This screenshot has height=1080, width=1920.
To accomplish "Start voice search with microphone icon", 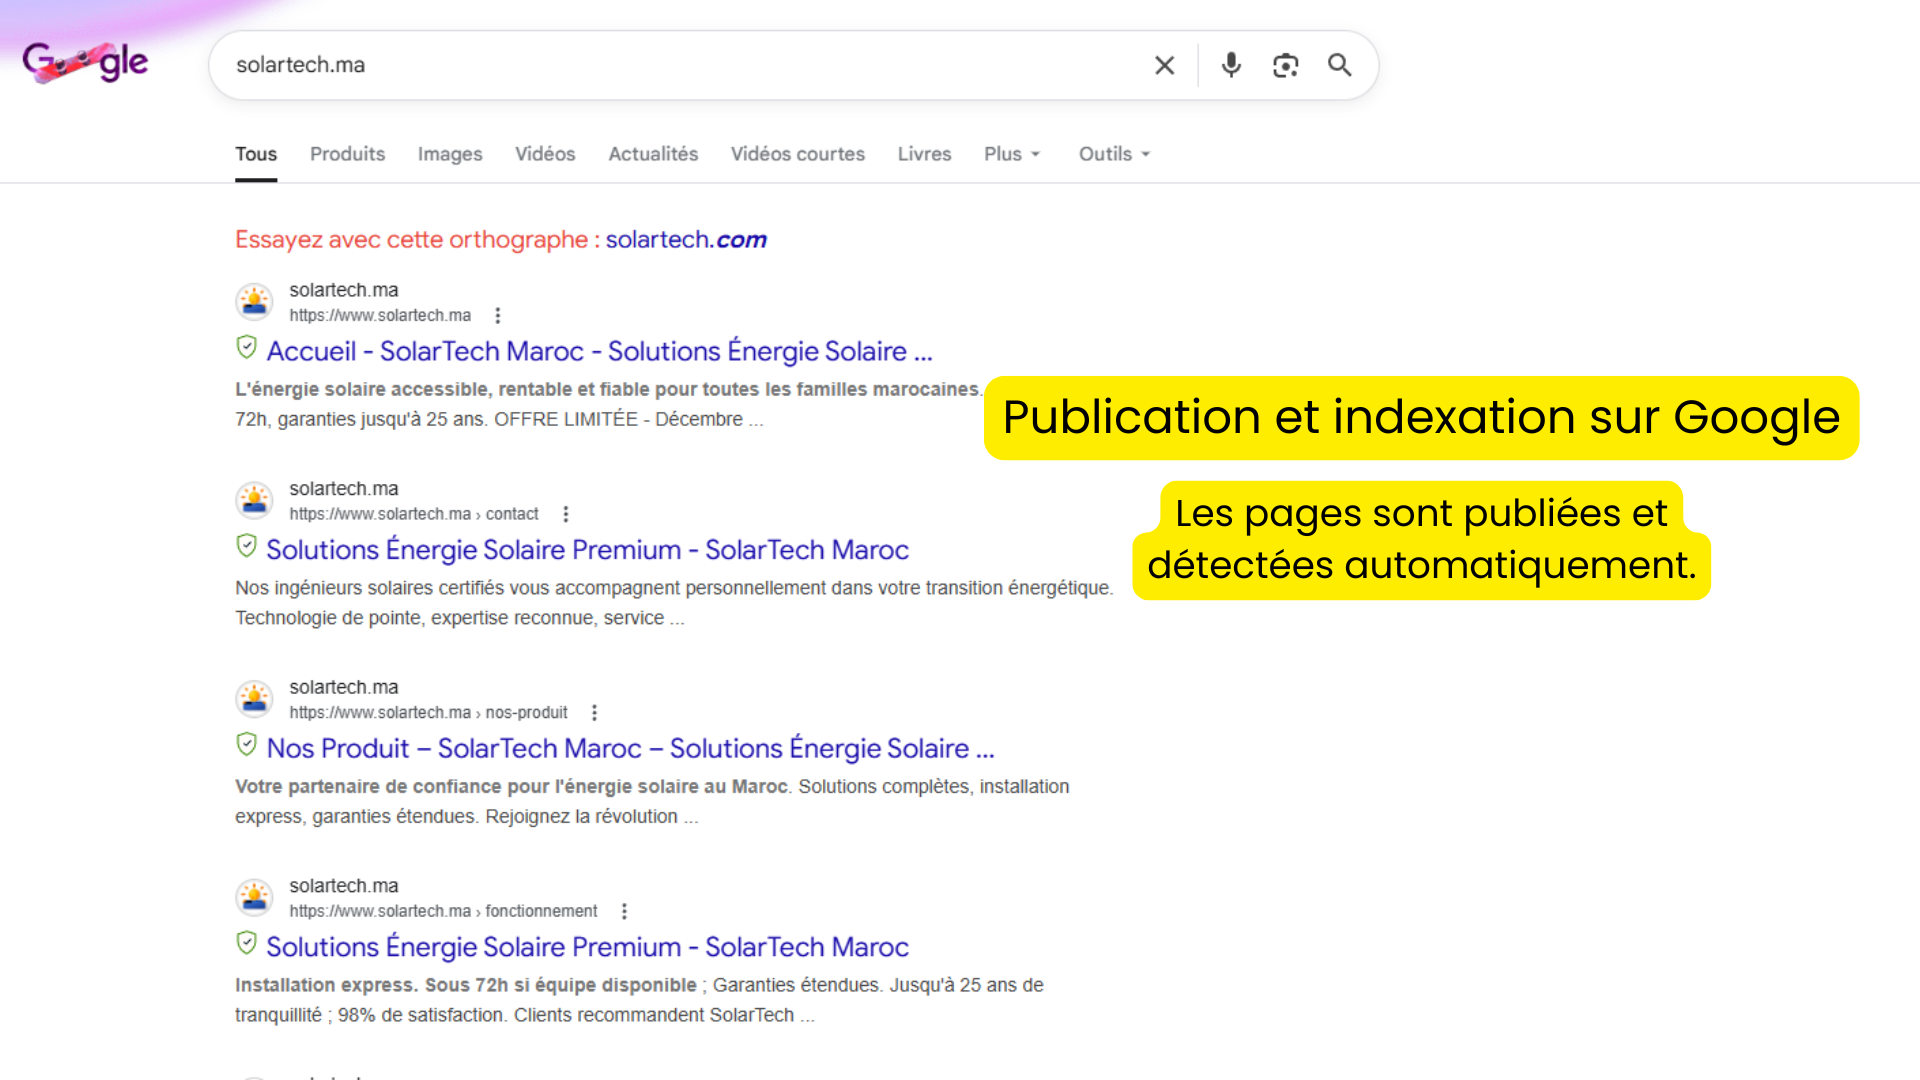I will (1231, 65).
